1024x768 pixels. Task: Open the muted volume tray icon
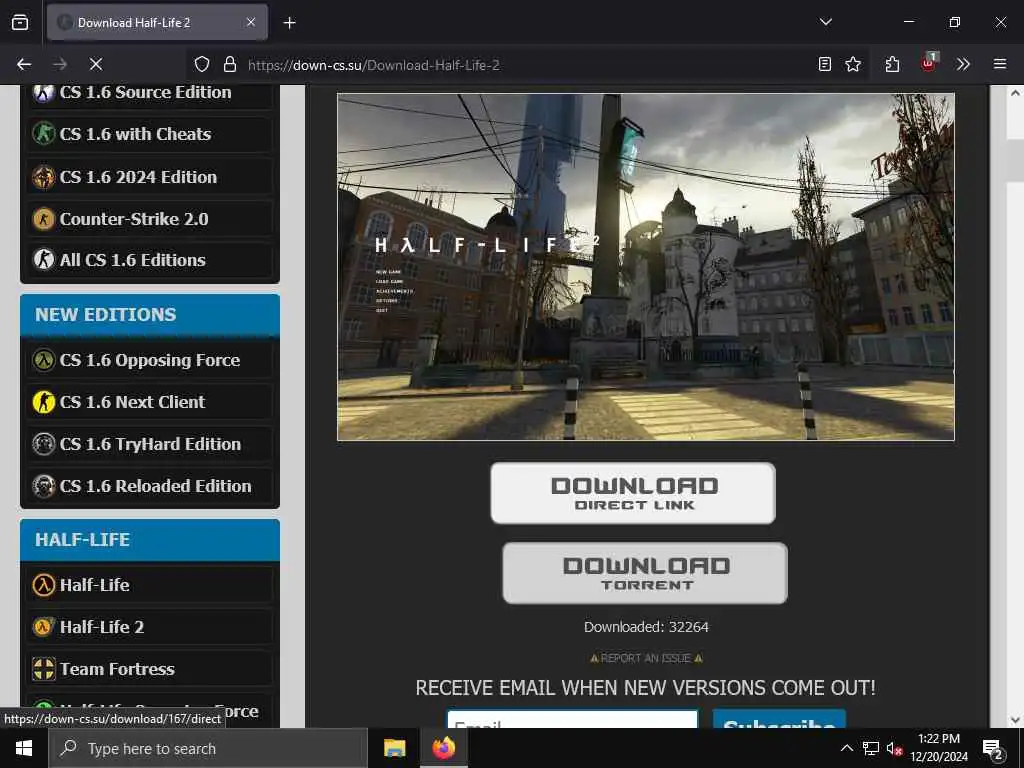click(894, 748)
